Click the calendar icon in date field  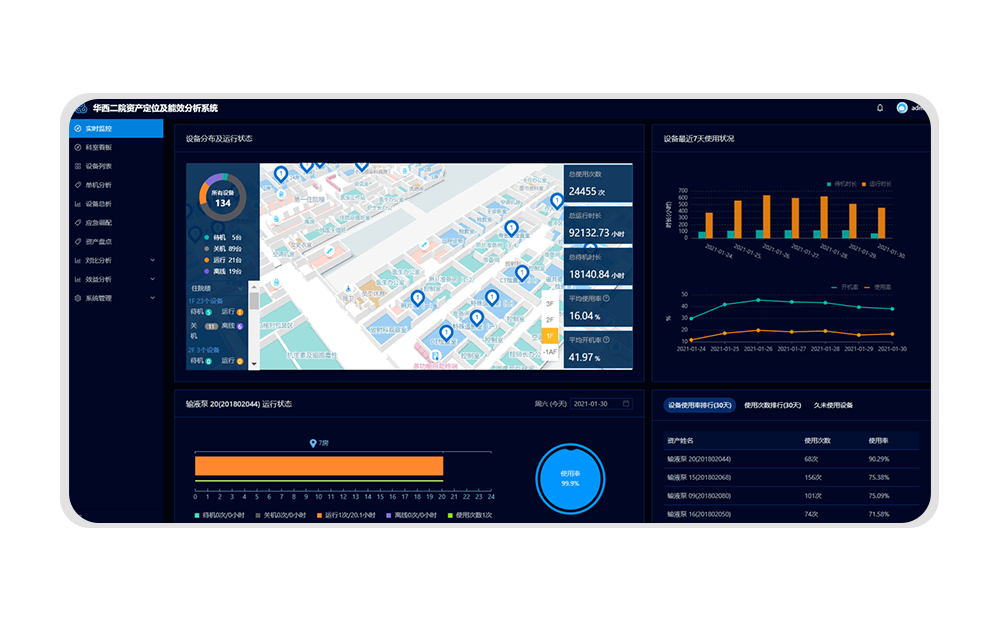pos(626,404)
